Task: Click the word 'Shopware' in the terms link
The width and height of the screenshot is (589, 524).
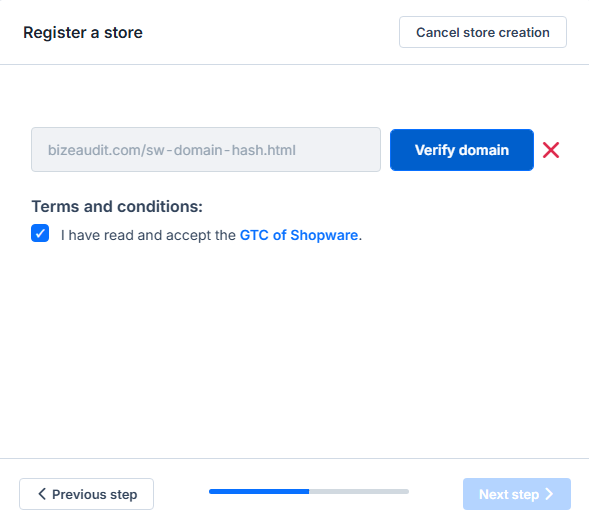Action: 324,236
